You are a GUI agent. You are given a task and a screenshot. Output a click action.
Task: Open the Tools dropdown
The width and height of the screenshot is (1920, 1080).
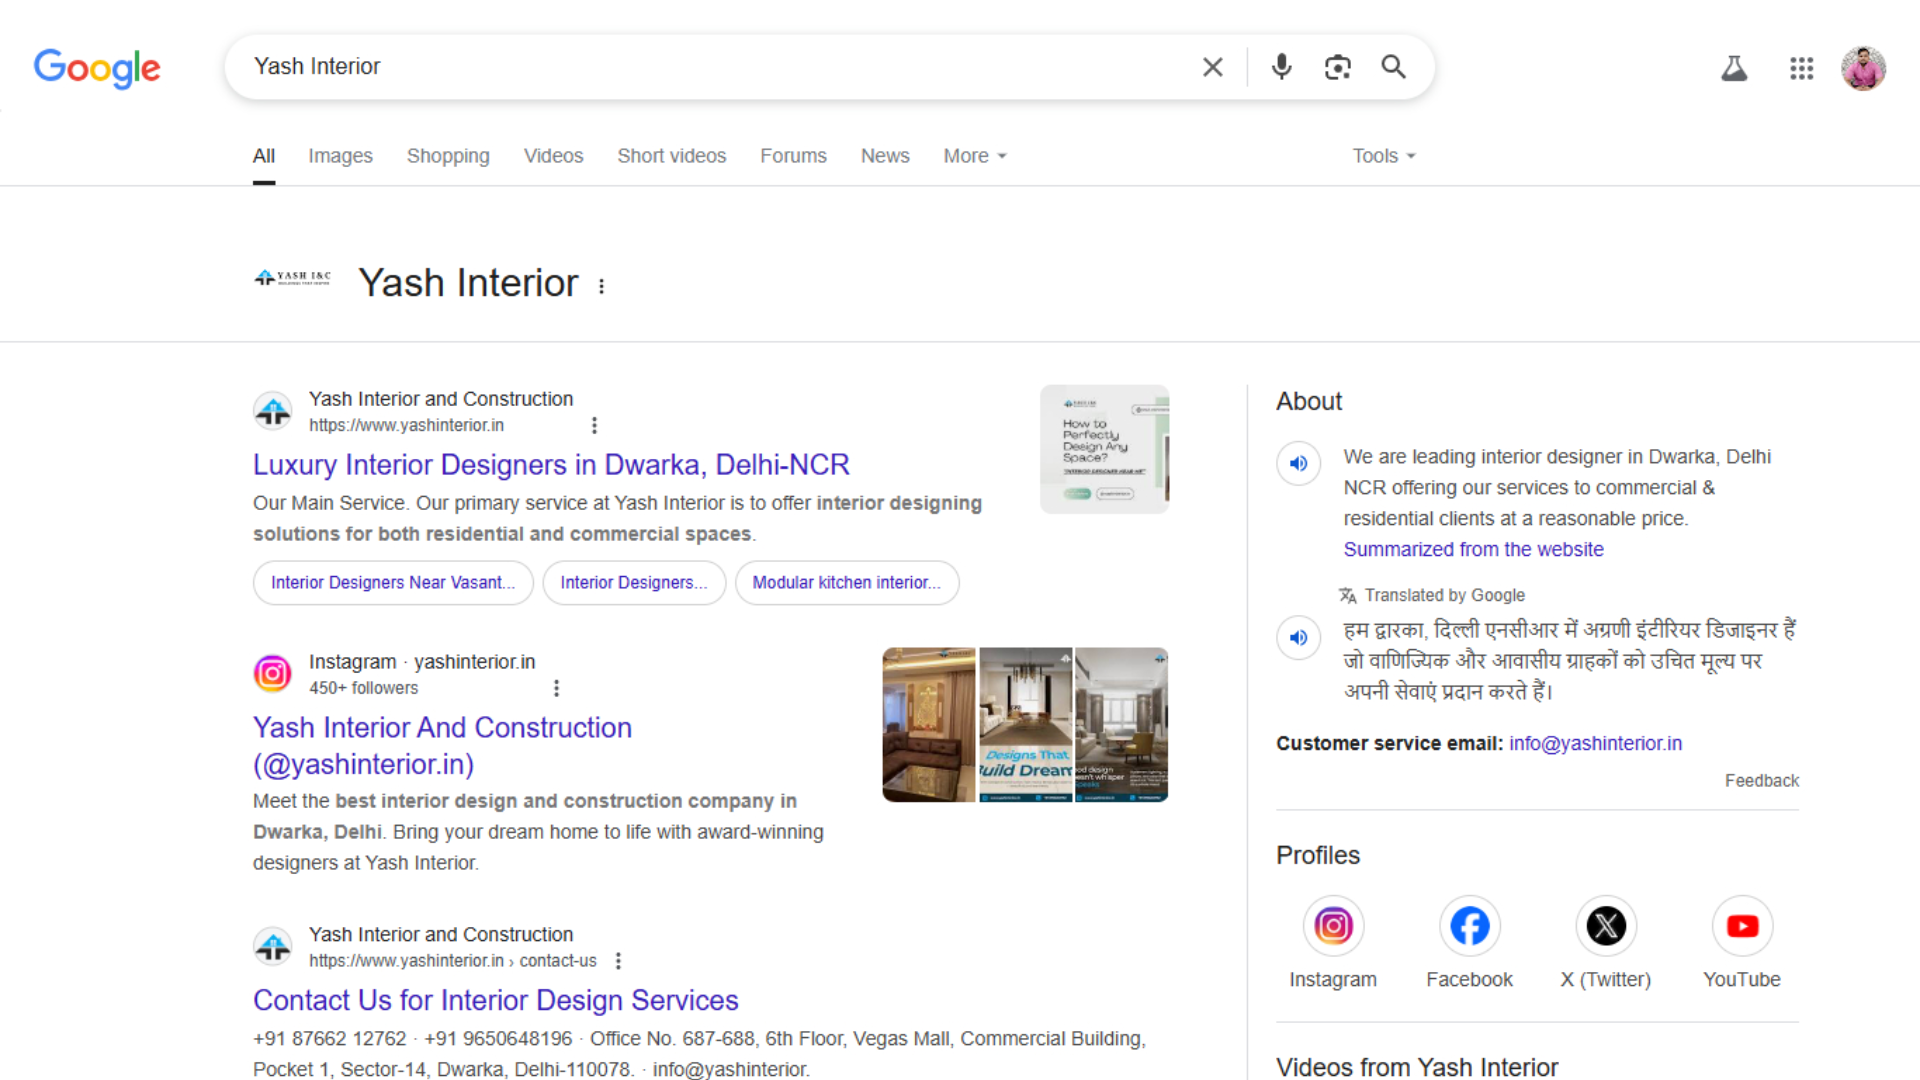1383,156
